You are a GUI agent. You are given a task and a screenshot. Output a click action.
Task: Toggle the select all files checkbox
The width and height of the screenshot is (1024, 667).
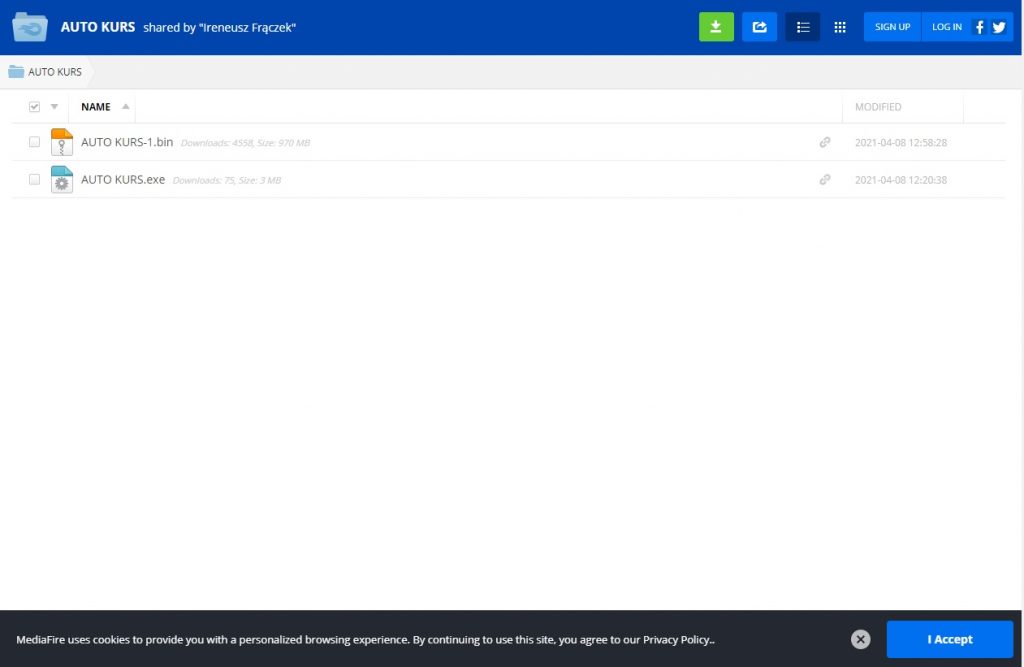click(35, 107)
